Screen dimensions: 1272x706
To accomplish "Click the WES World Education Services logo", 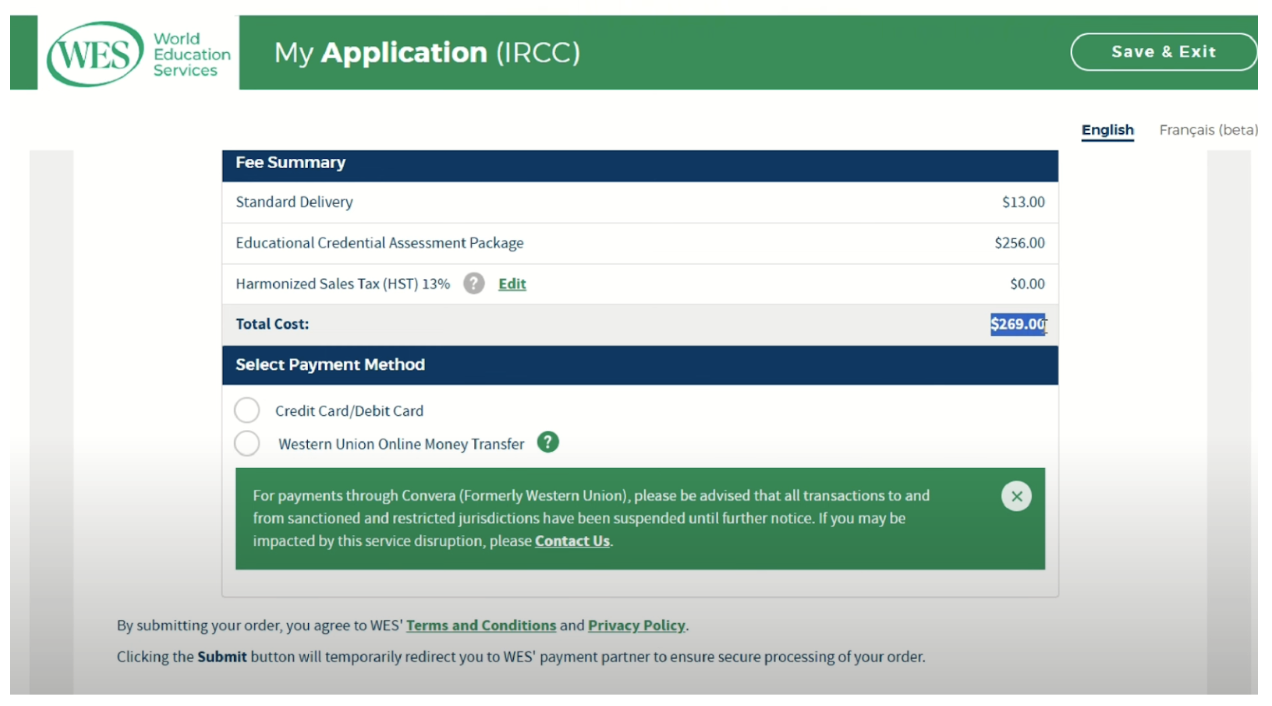I will (96, 52).
